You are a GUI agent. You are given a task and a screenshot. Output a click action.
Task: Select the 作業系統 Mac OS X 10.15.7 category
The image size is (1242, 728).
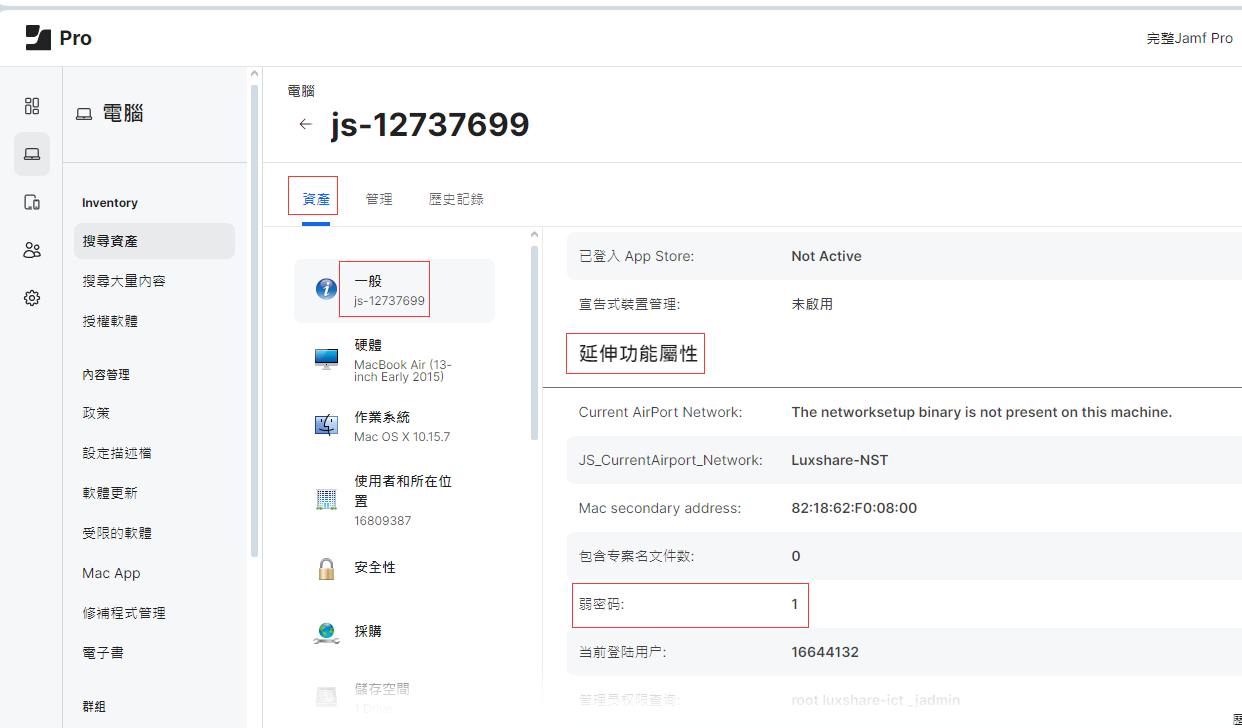tap(394, 426)
